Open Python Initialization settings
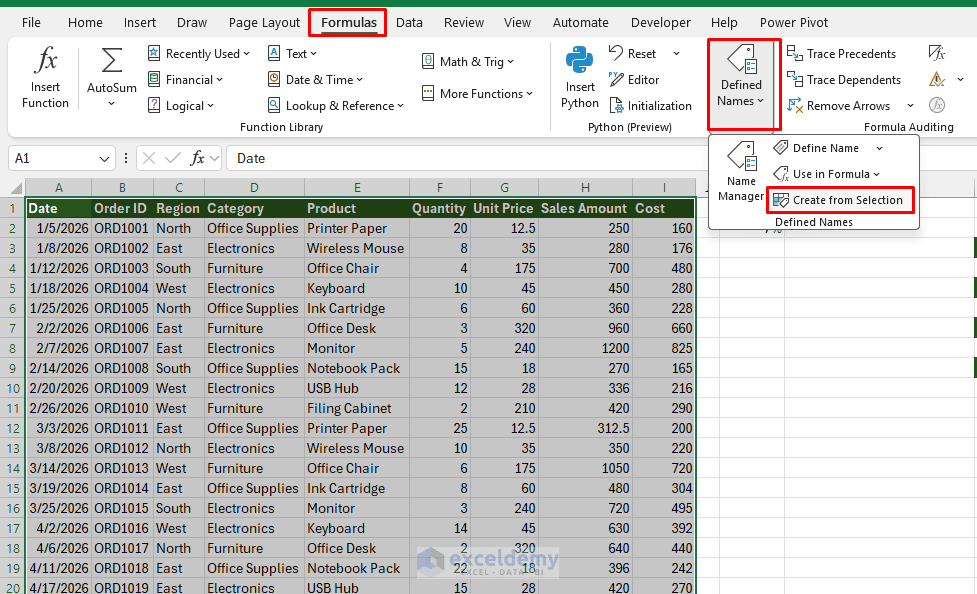 (651, 106)
